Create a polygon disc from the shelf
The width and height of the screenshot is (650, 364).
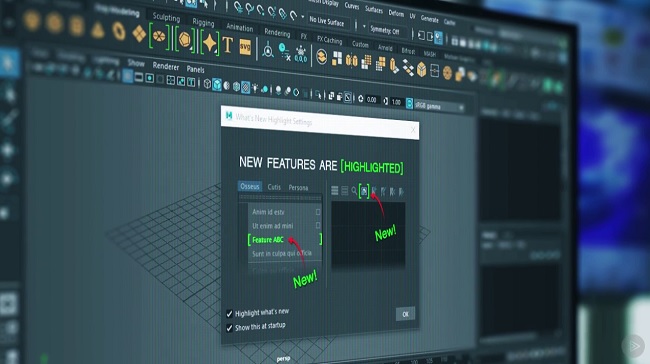(x=159, y=36)
